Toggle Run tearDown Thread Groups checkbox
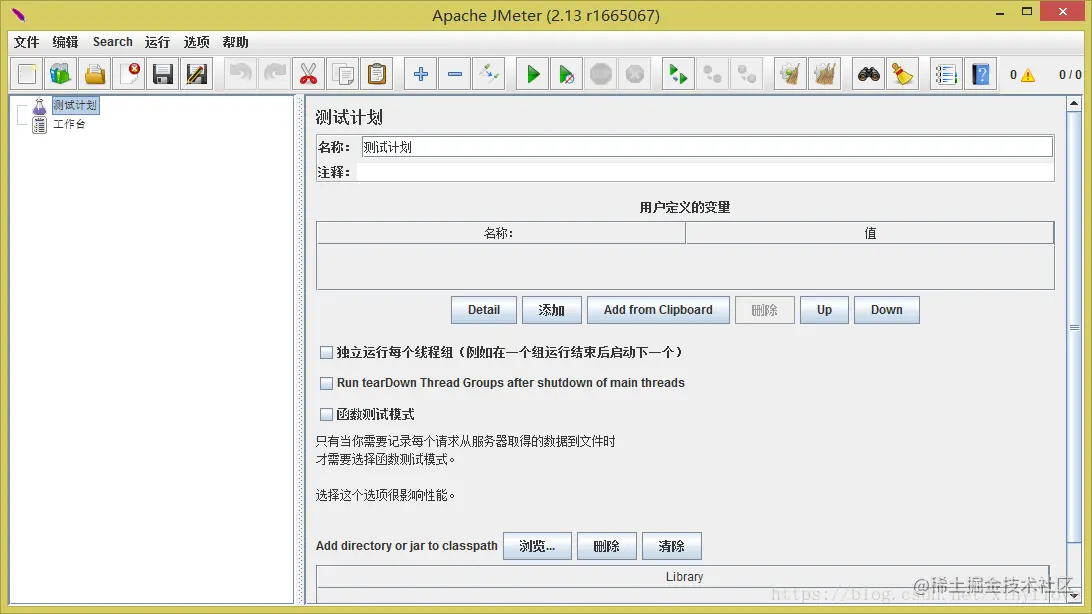The image size is (1092, 614). [x=326, y=383]
